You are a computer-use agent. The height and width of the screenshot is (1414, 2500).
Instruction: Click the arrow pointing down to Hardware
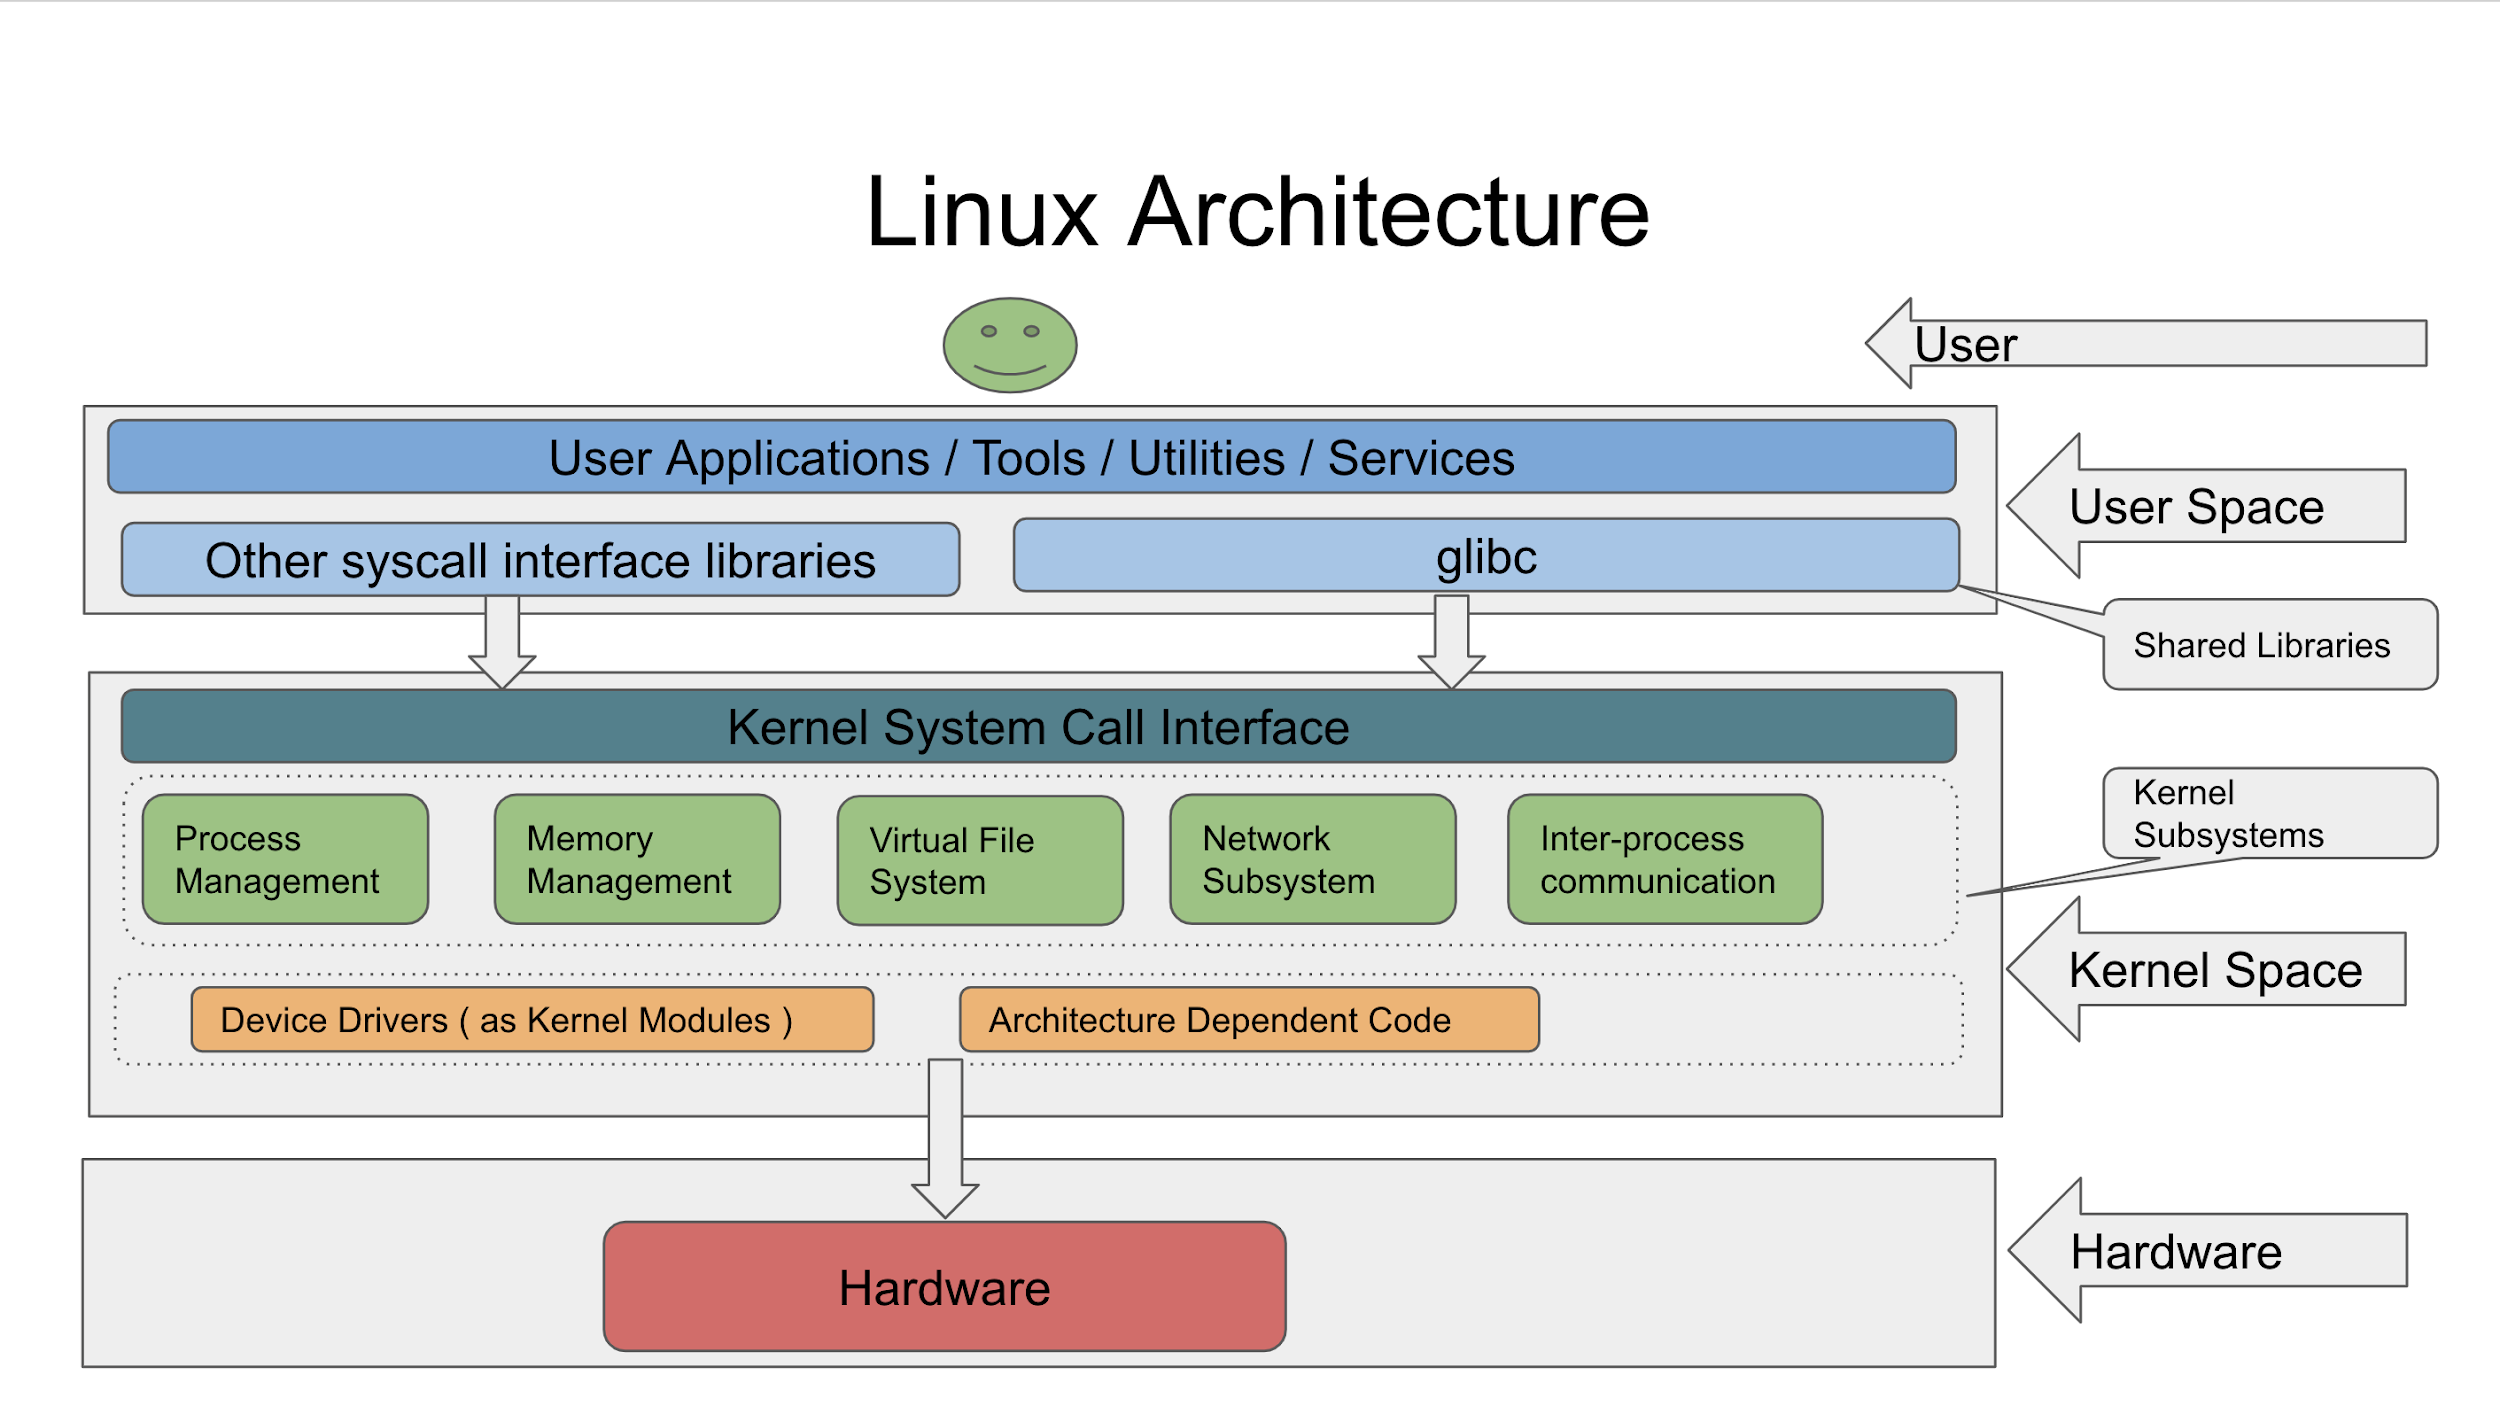(945, 1140)
